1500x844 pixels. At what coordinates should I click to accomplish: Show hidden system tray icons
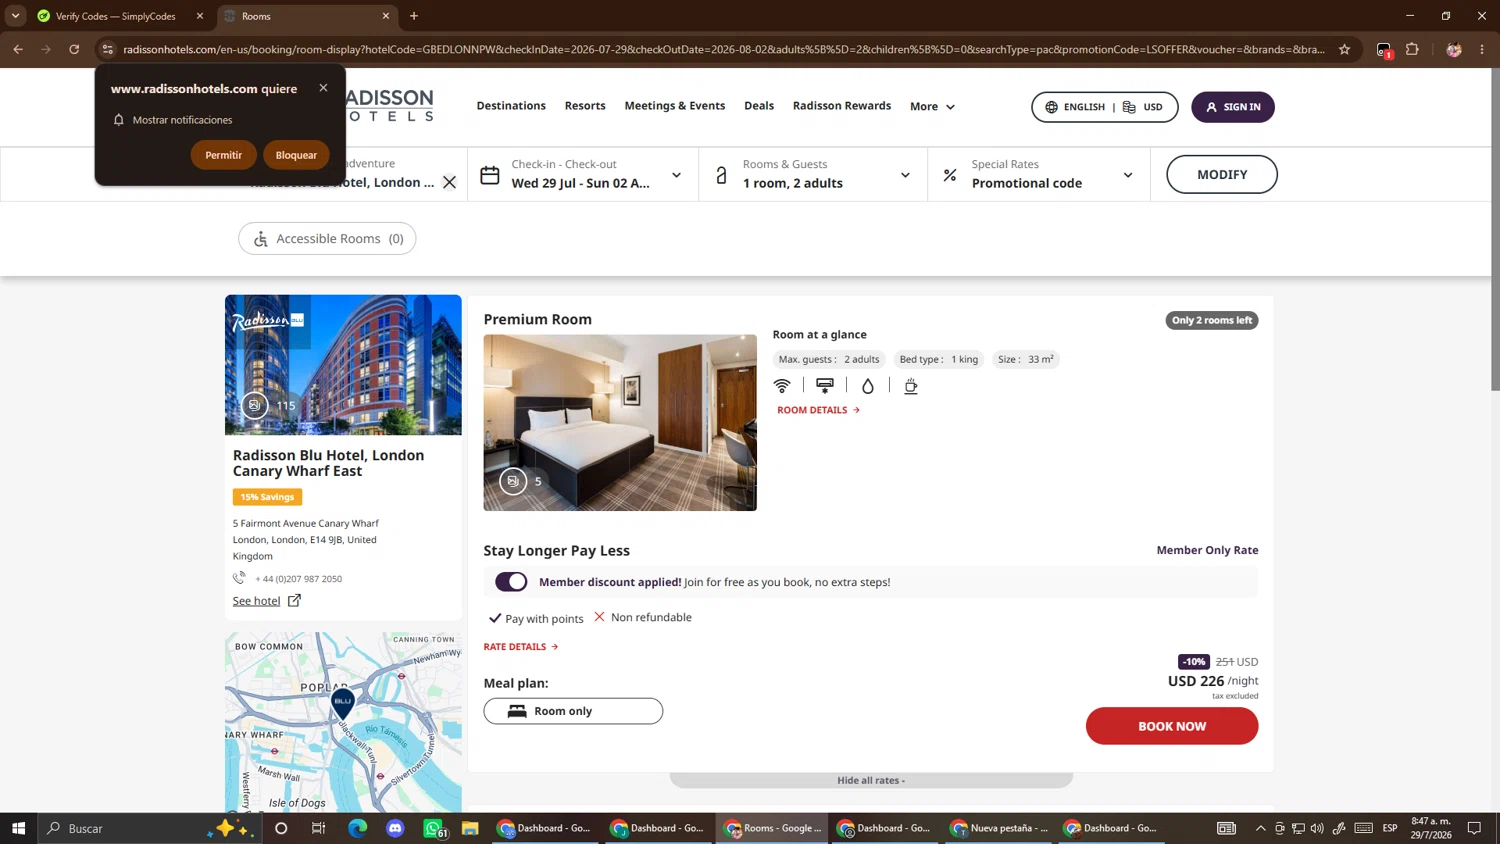1260,828
